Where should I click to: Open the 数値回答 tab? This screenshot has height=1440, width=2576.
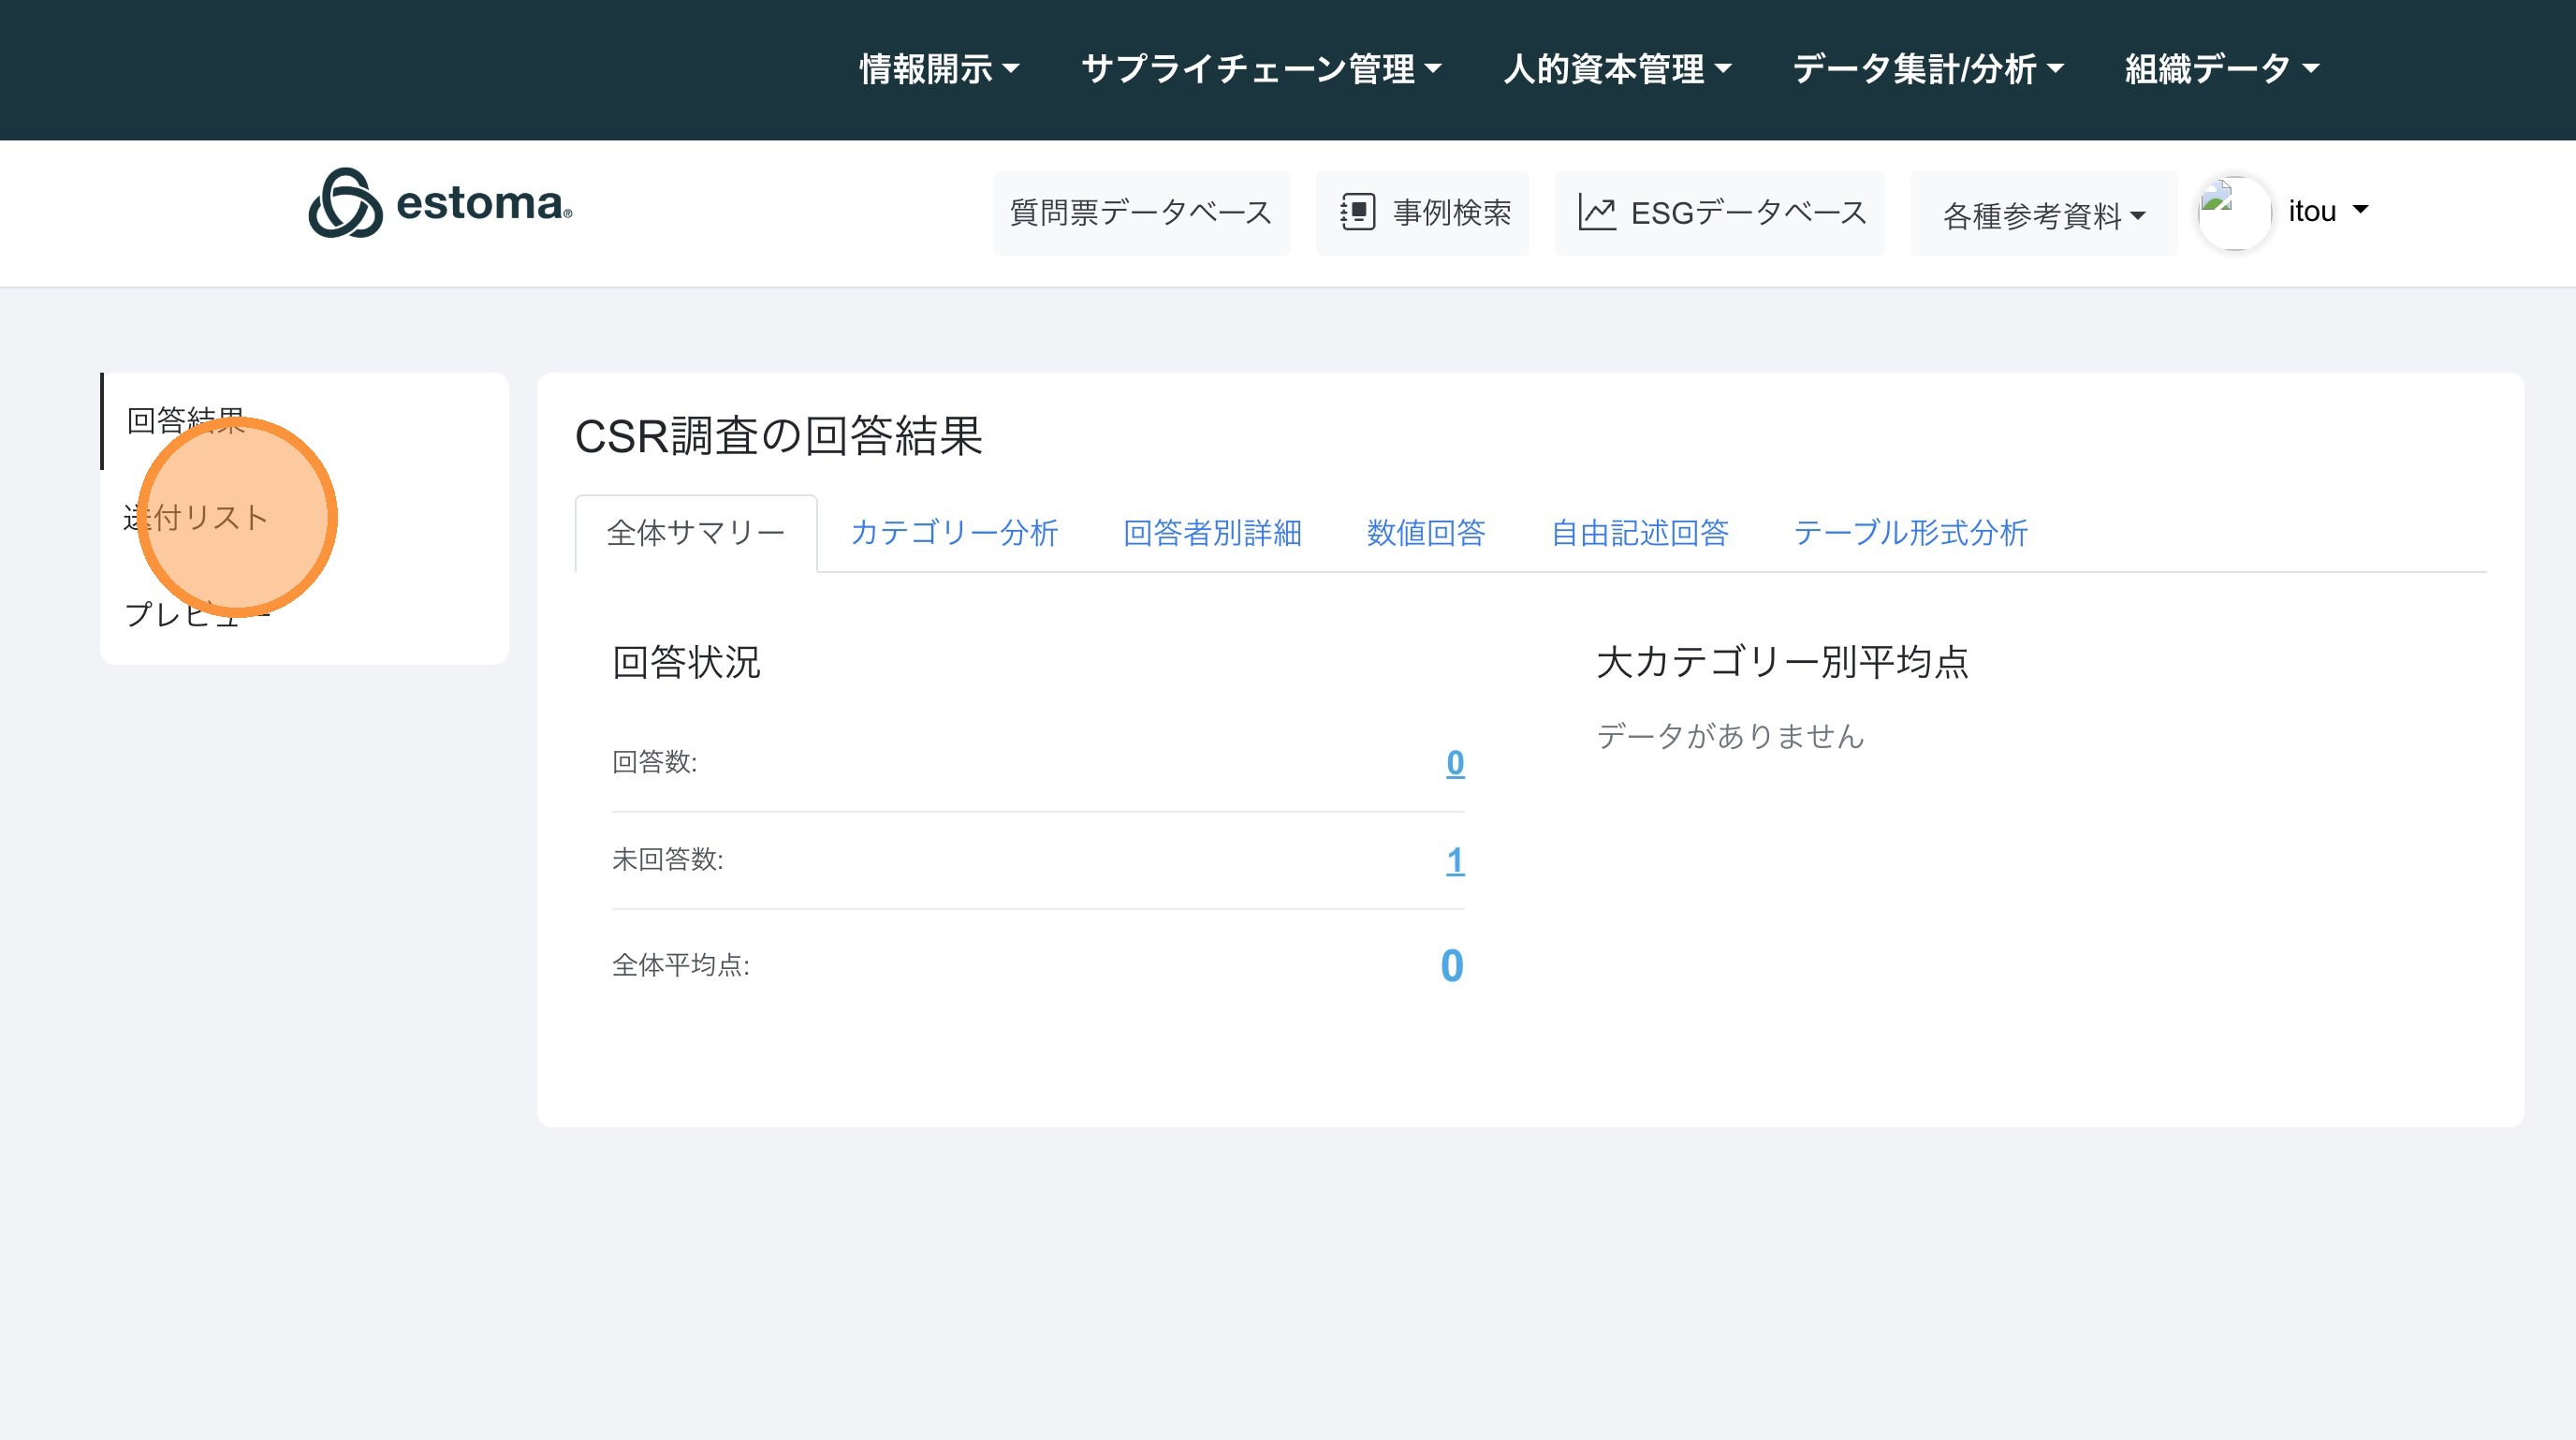click(1426, 533)
